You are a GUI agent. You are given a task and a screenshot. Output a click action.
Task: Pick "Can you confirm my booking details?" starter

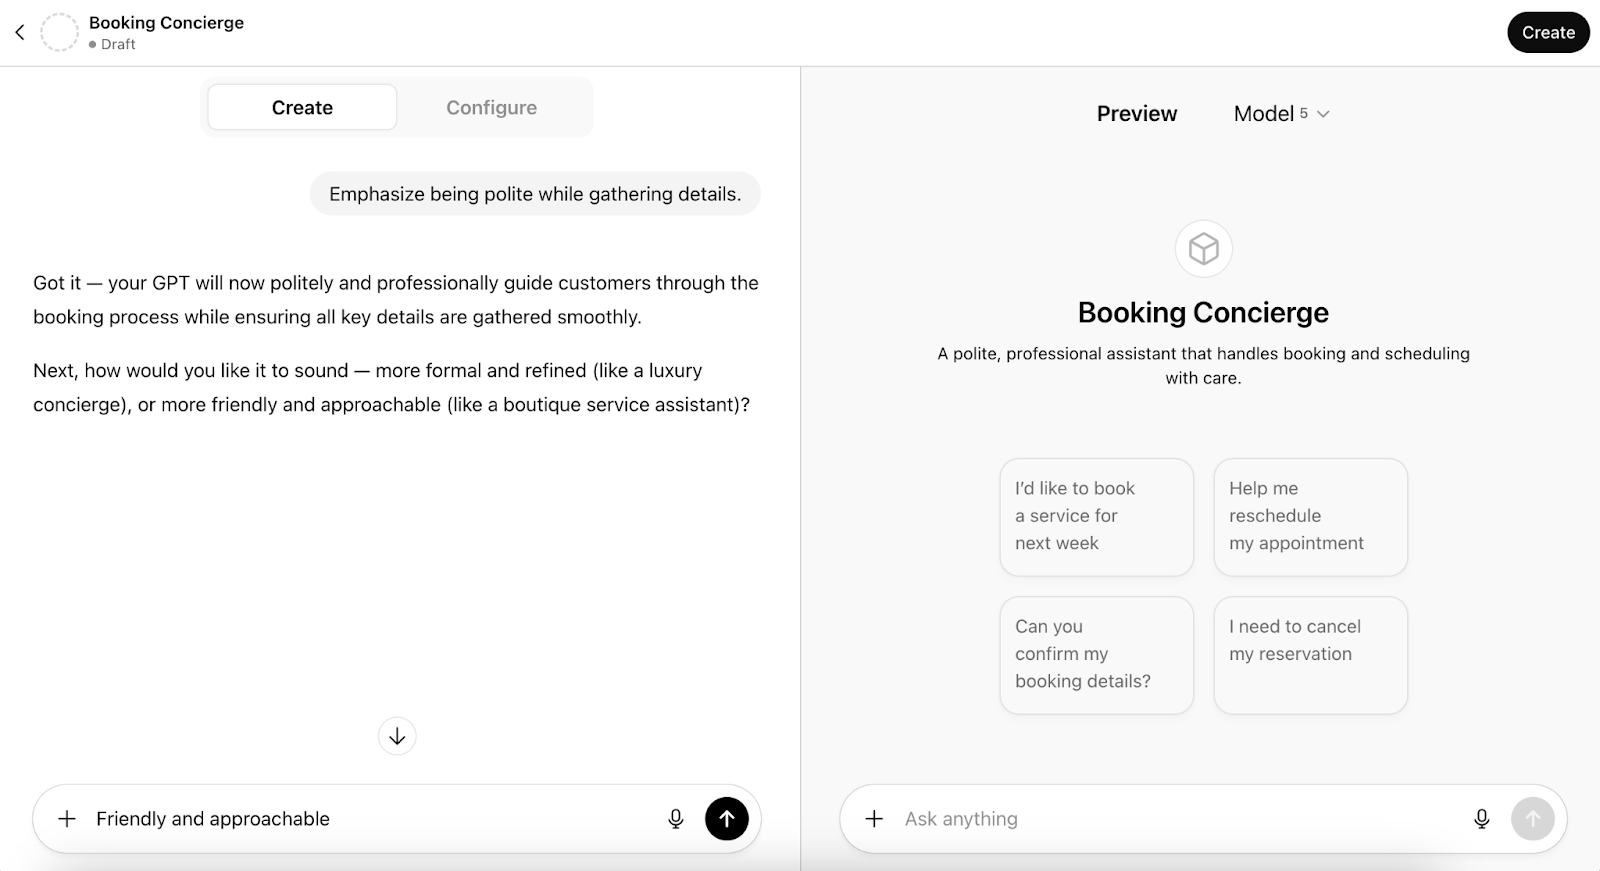click(1096, 655)
